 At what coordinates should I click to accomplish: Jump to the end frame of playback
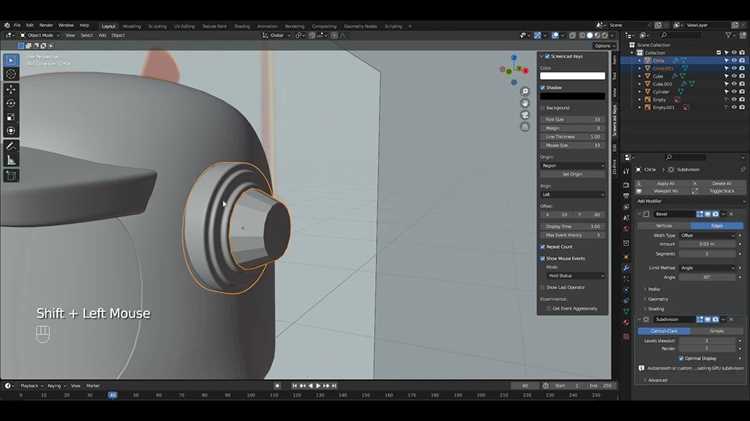[334, 386]
